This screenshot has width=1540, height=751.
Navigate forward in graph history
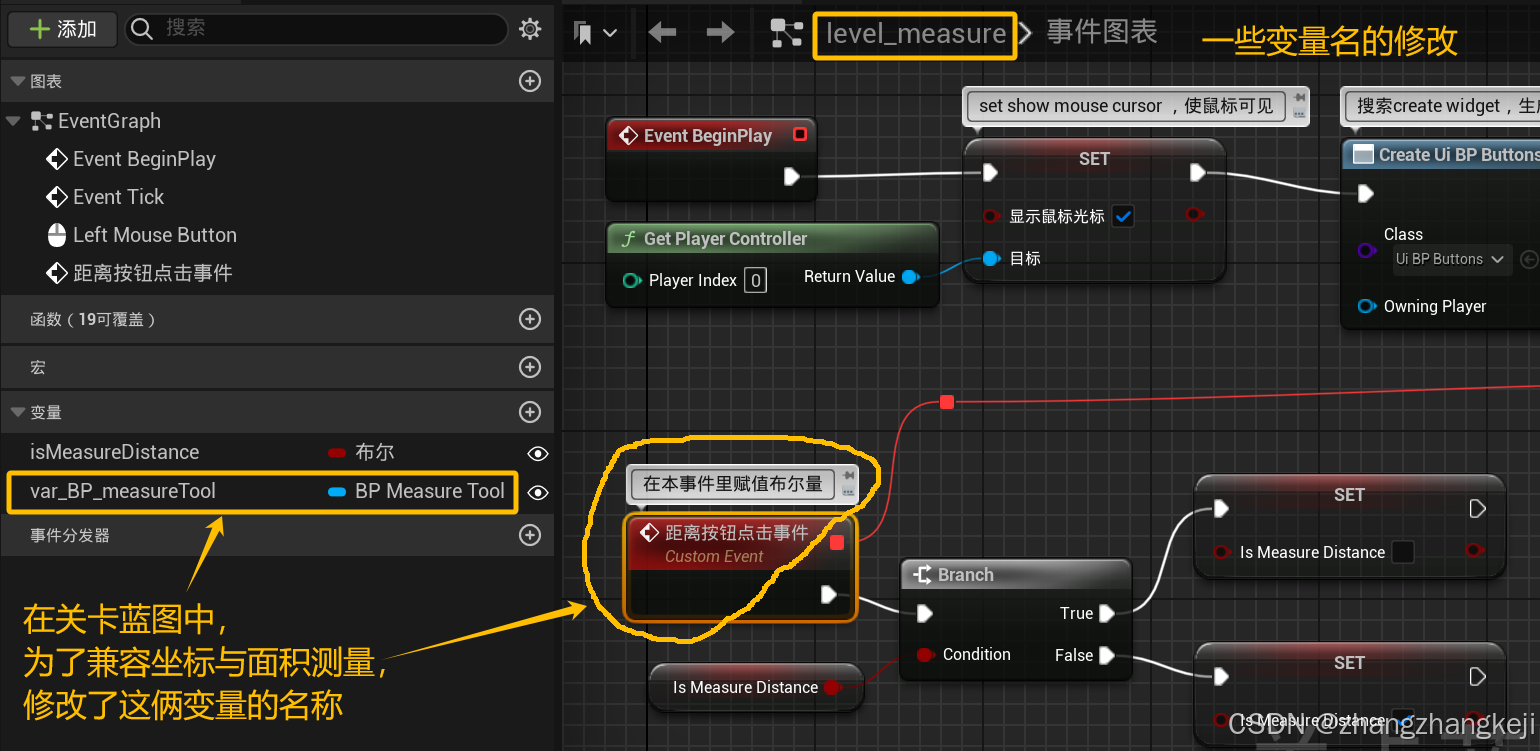pyautogui.click(x=720, y=33)
